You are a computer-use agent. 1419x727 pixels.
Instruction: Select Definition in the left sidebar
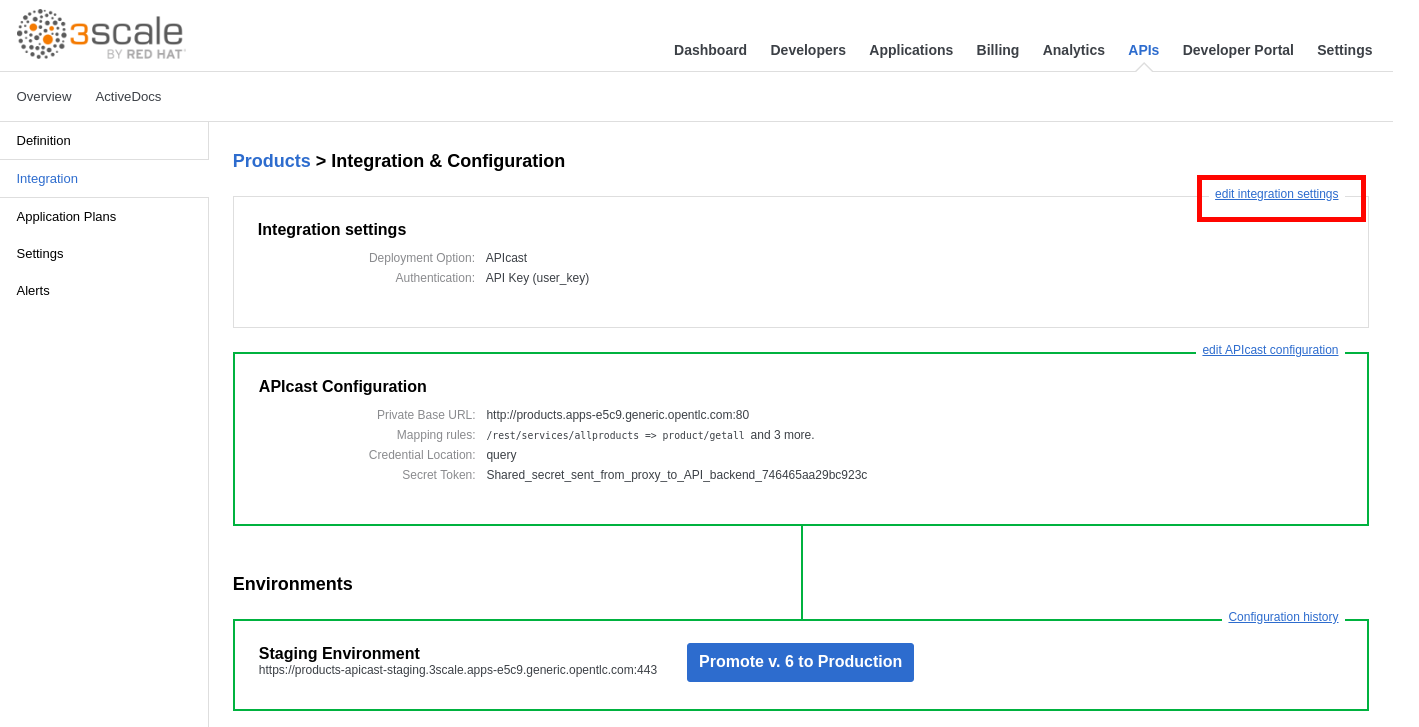click(x=44, y=141)
